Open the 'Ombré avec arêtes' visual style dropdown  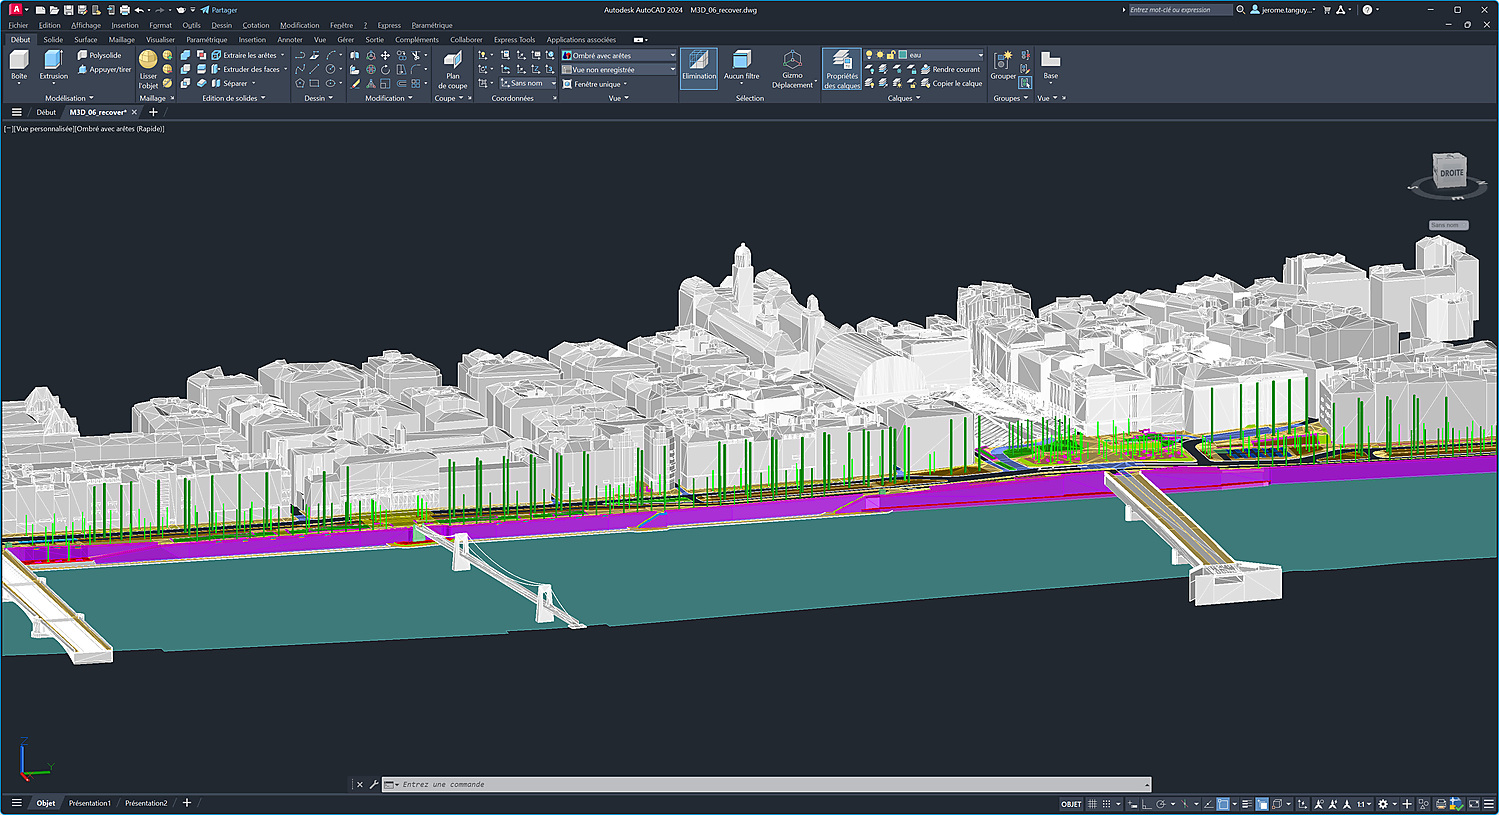coord(672,56)
